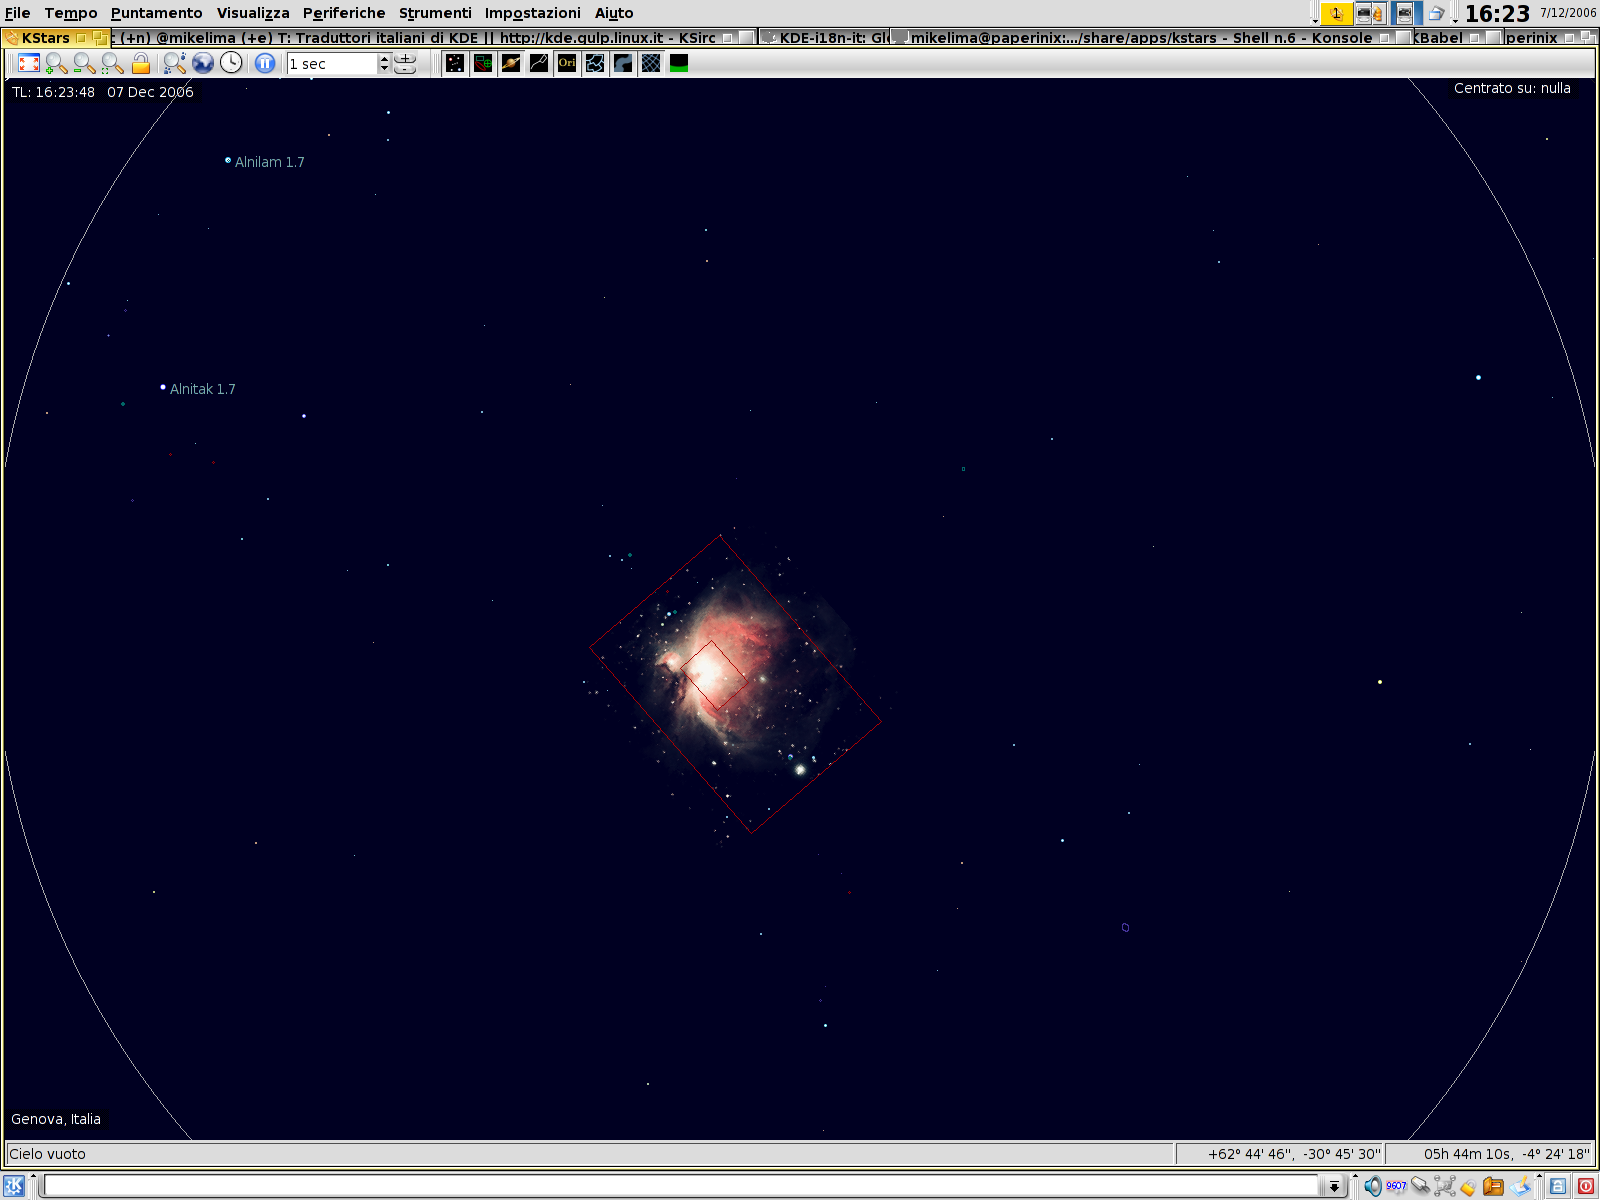Click the KDE K menu button
The height and width of the screenshot is (1200, 1600).
click(x=14, y=1186)
